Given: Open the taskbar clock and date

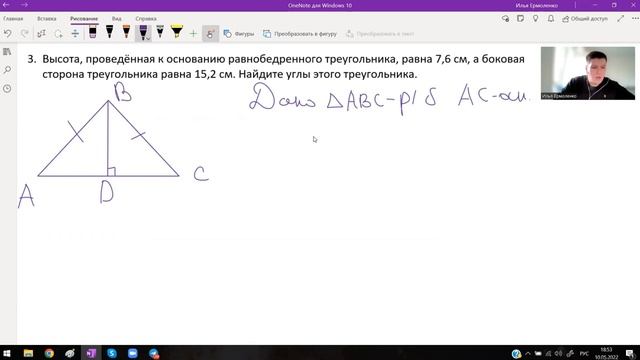Looking at the screenshot, I should click(x=606, y=353).
